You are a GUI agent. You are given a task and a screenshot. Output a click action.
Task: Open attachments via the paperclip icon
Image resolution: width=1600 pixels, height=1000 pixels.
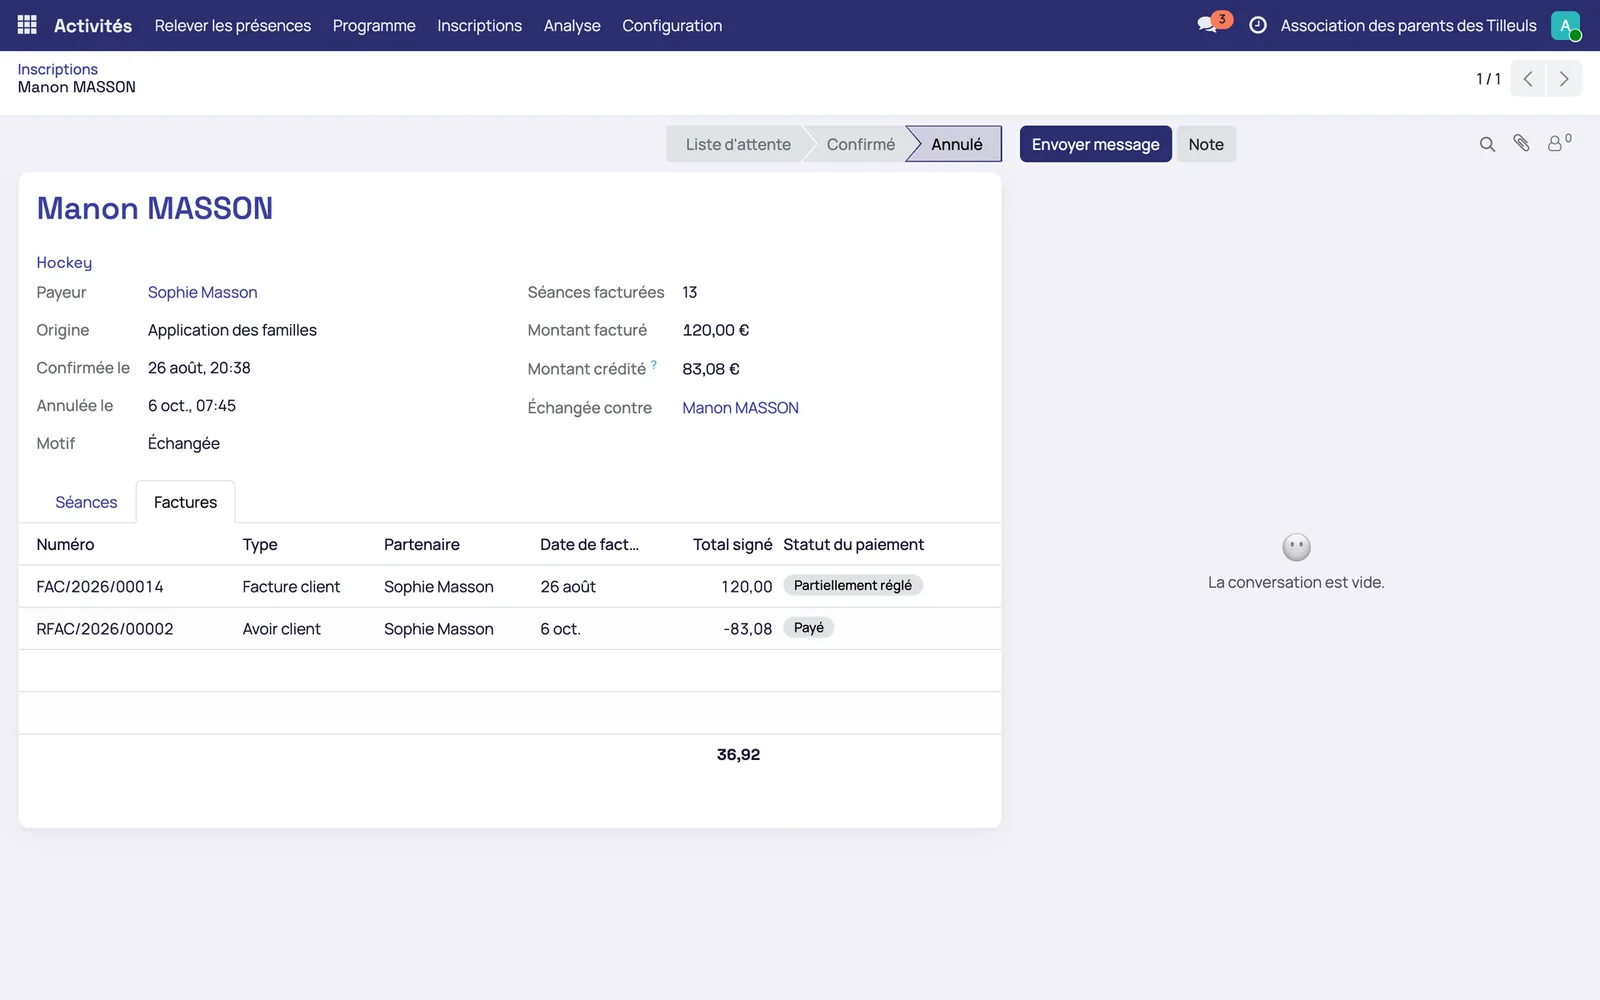click(1521, 144)
